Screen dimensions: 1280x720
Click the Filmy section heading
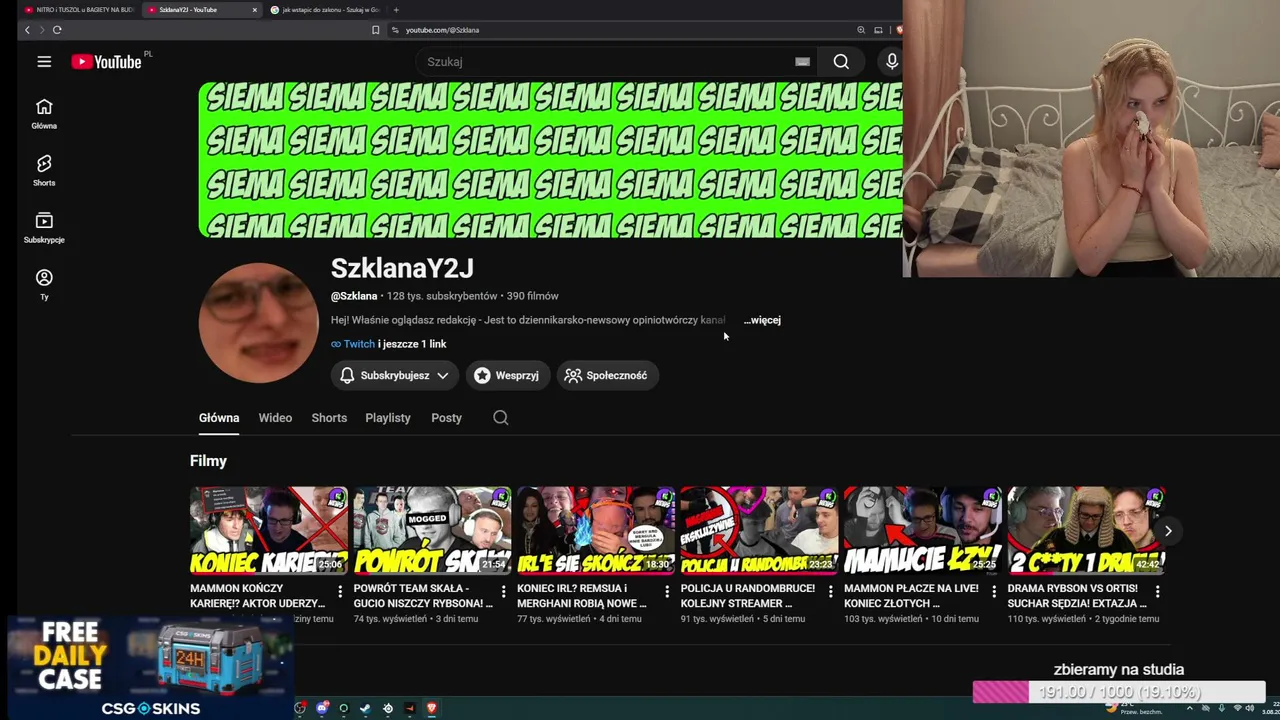[208, 461]
